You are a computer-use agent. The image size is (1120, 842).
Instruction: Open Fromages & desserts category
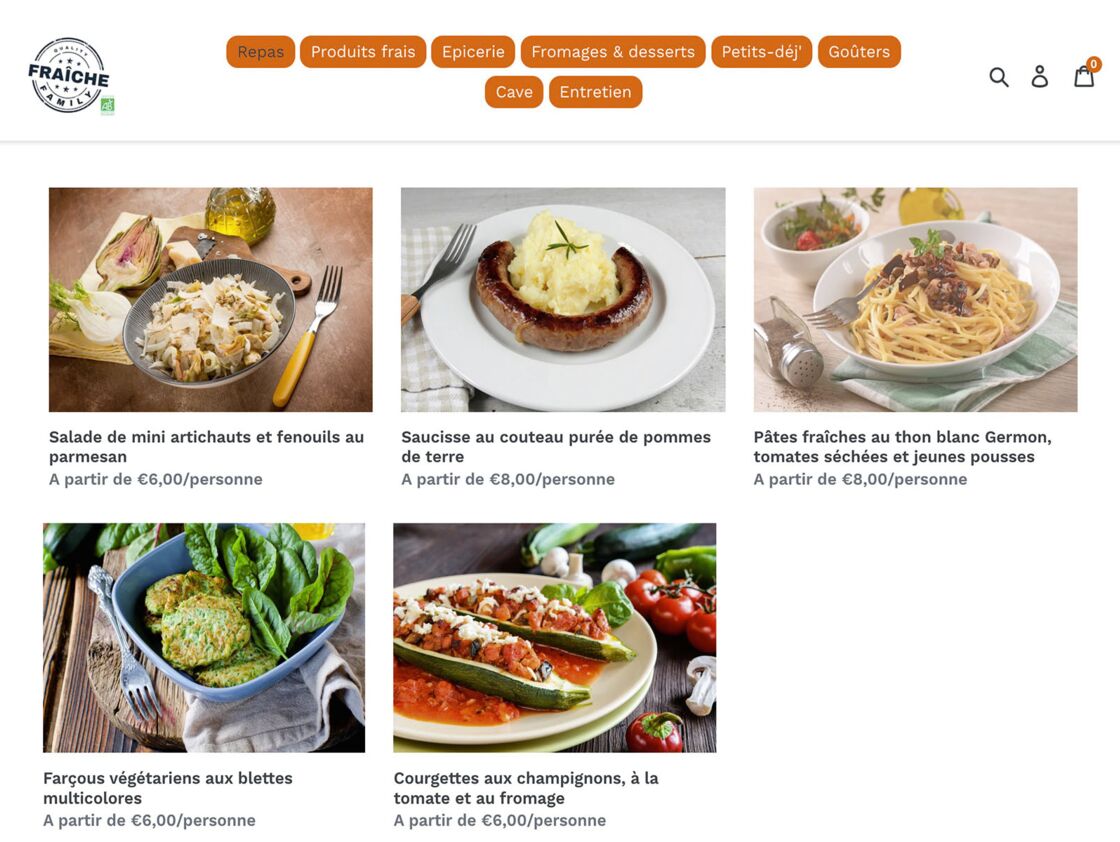(x=613, y=52)
